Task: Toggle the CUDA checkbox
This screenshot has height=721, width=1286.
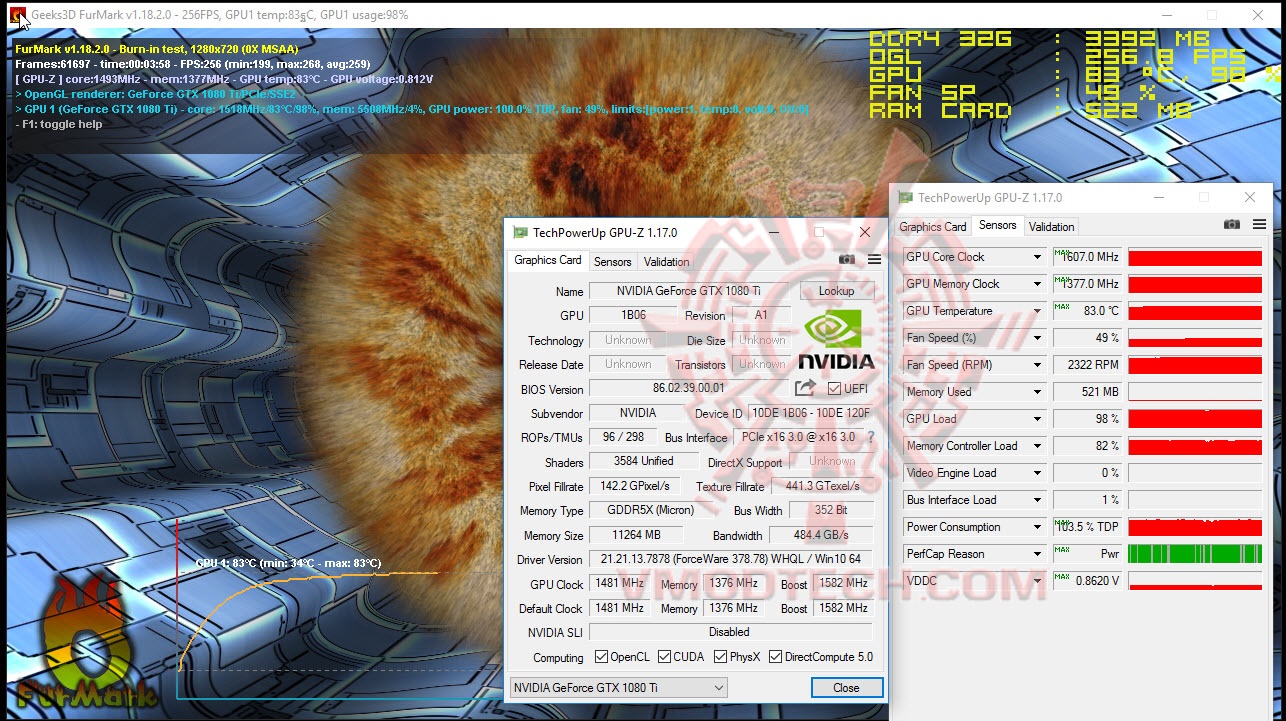Action: click(665, 657)
